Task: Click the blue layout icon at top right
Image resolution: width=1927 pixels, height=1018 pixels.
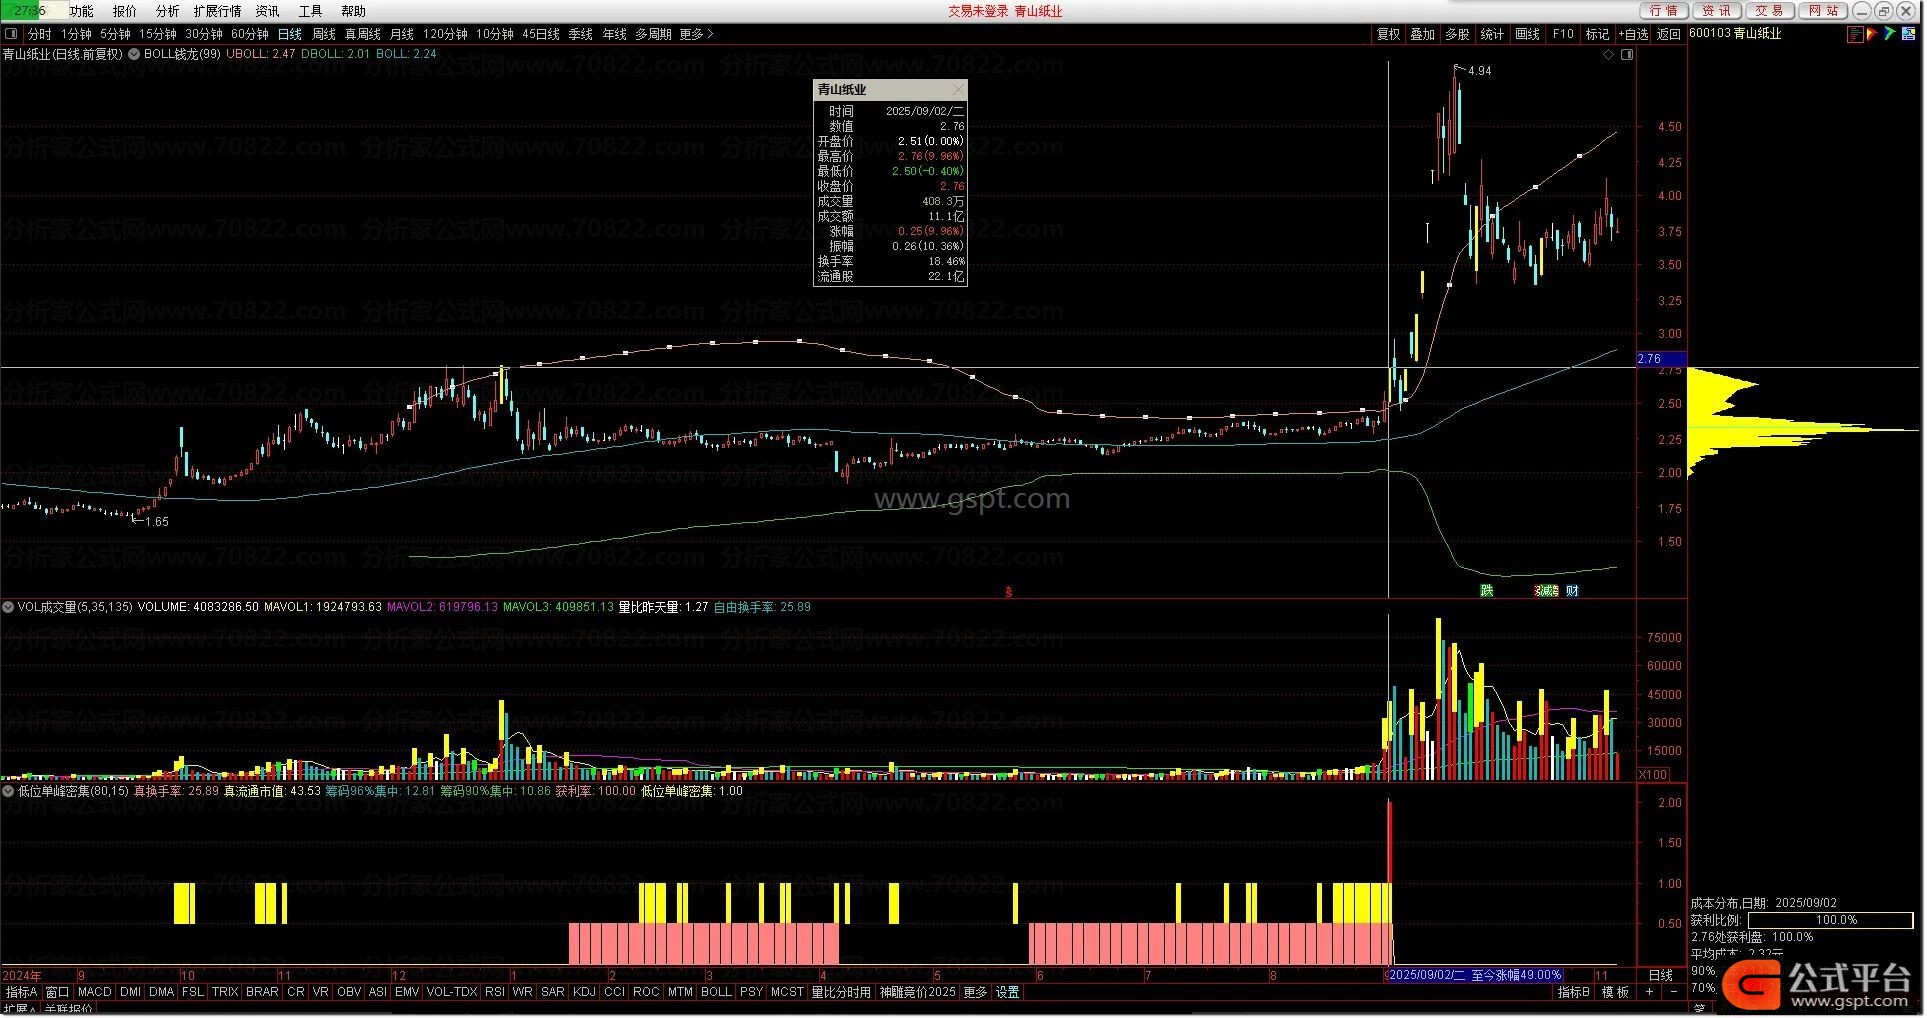Action: pyautogui.click(x=1909, y=34)
